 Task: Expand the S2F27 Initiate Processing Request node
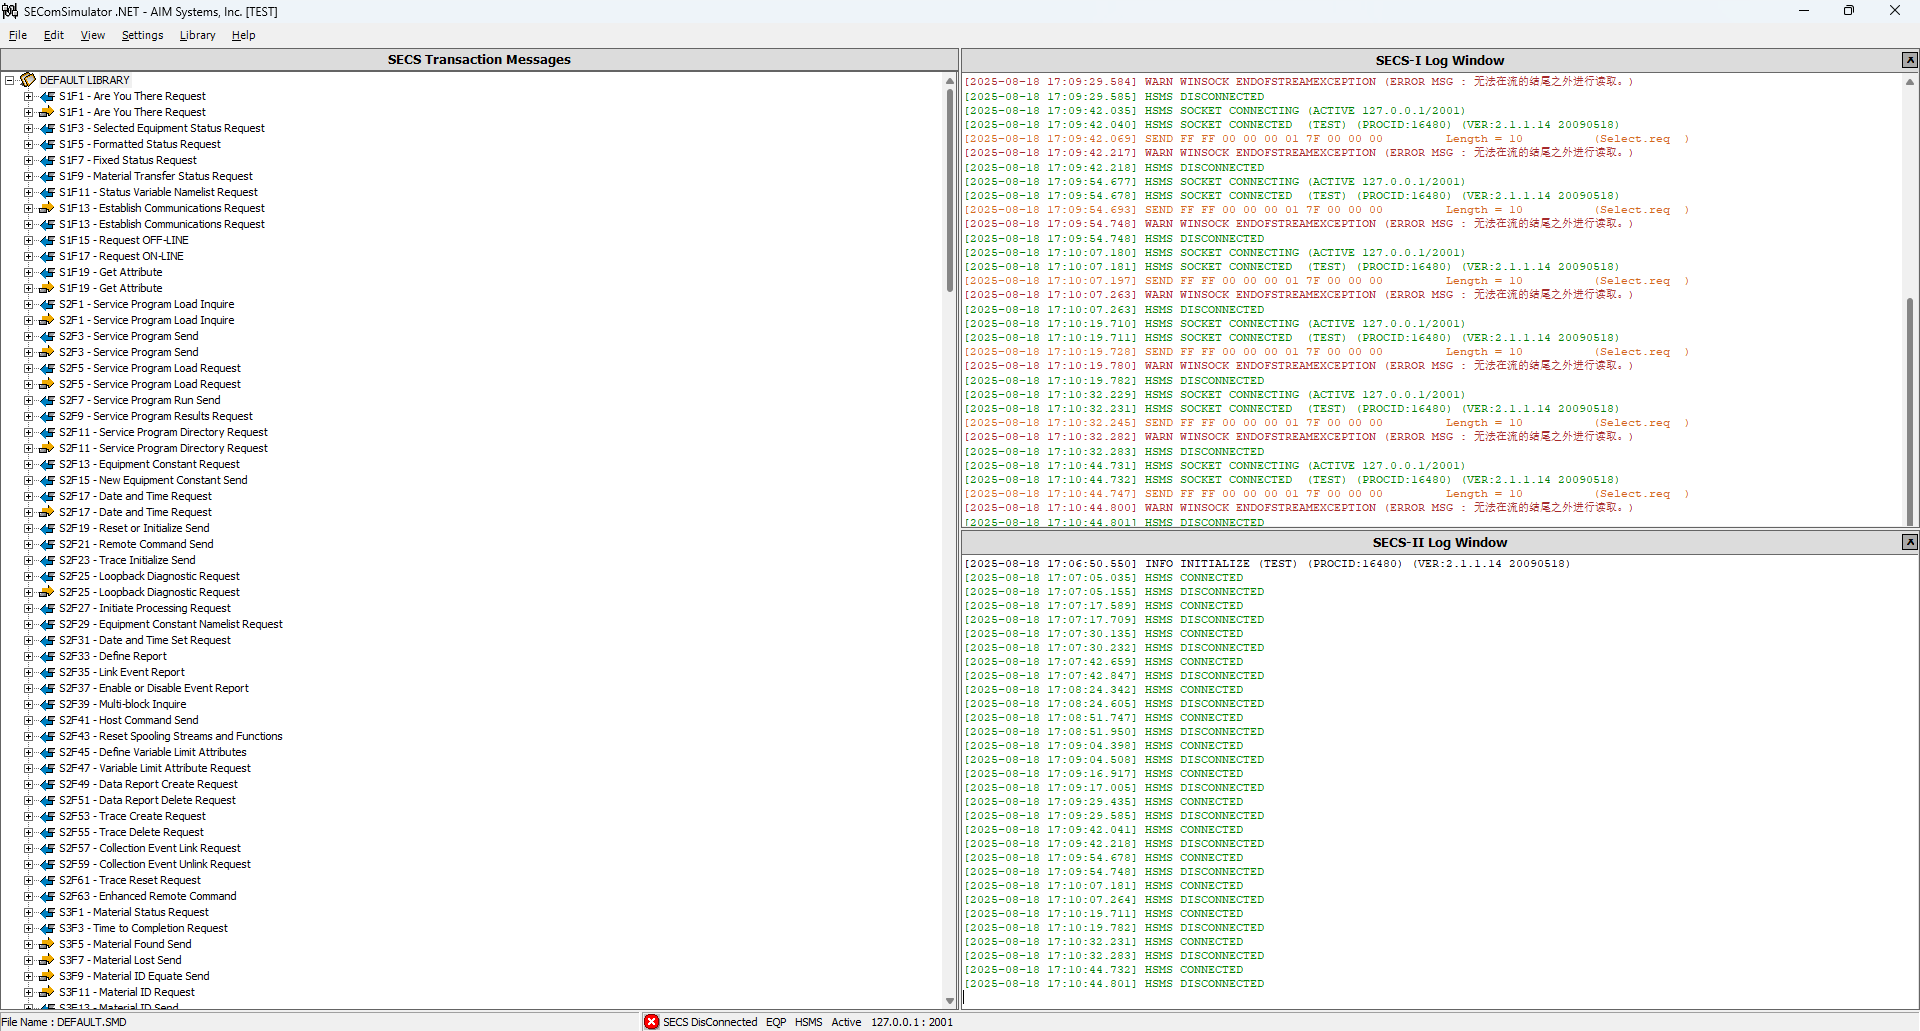[x=29, y=608]
